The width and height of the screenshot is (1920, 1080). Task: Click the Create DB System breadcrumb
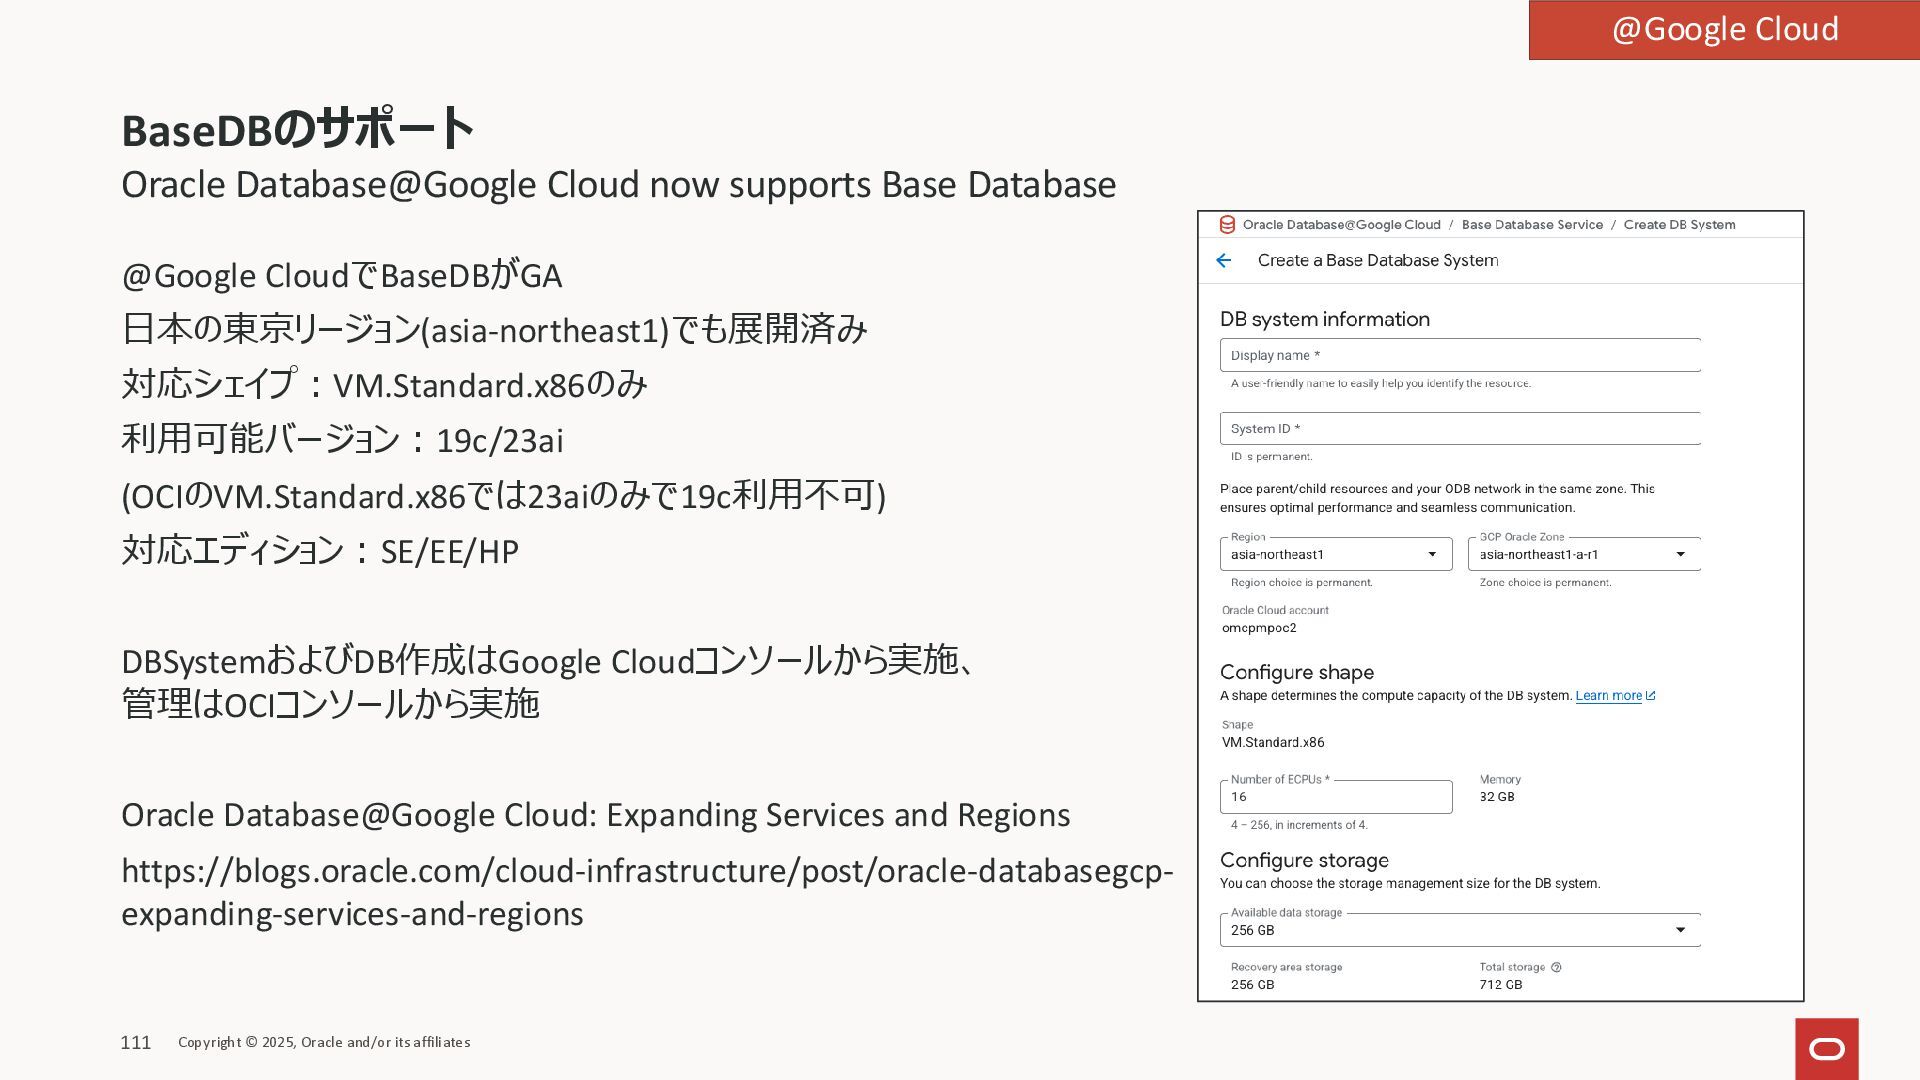(x=1679, y=225)
